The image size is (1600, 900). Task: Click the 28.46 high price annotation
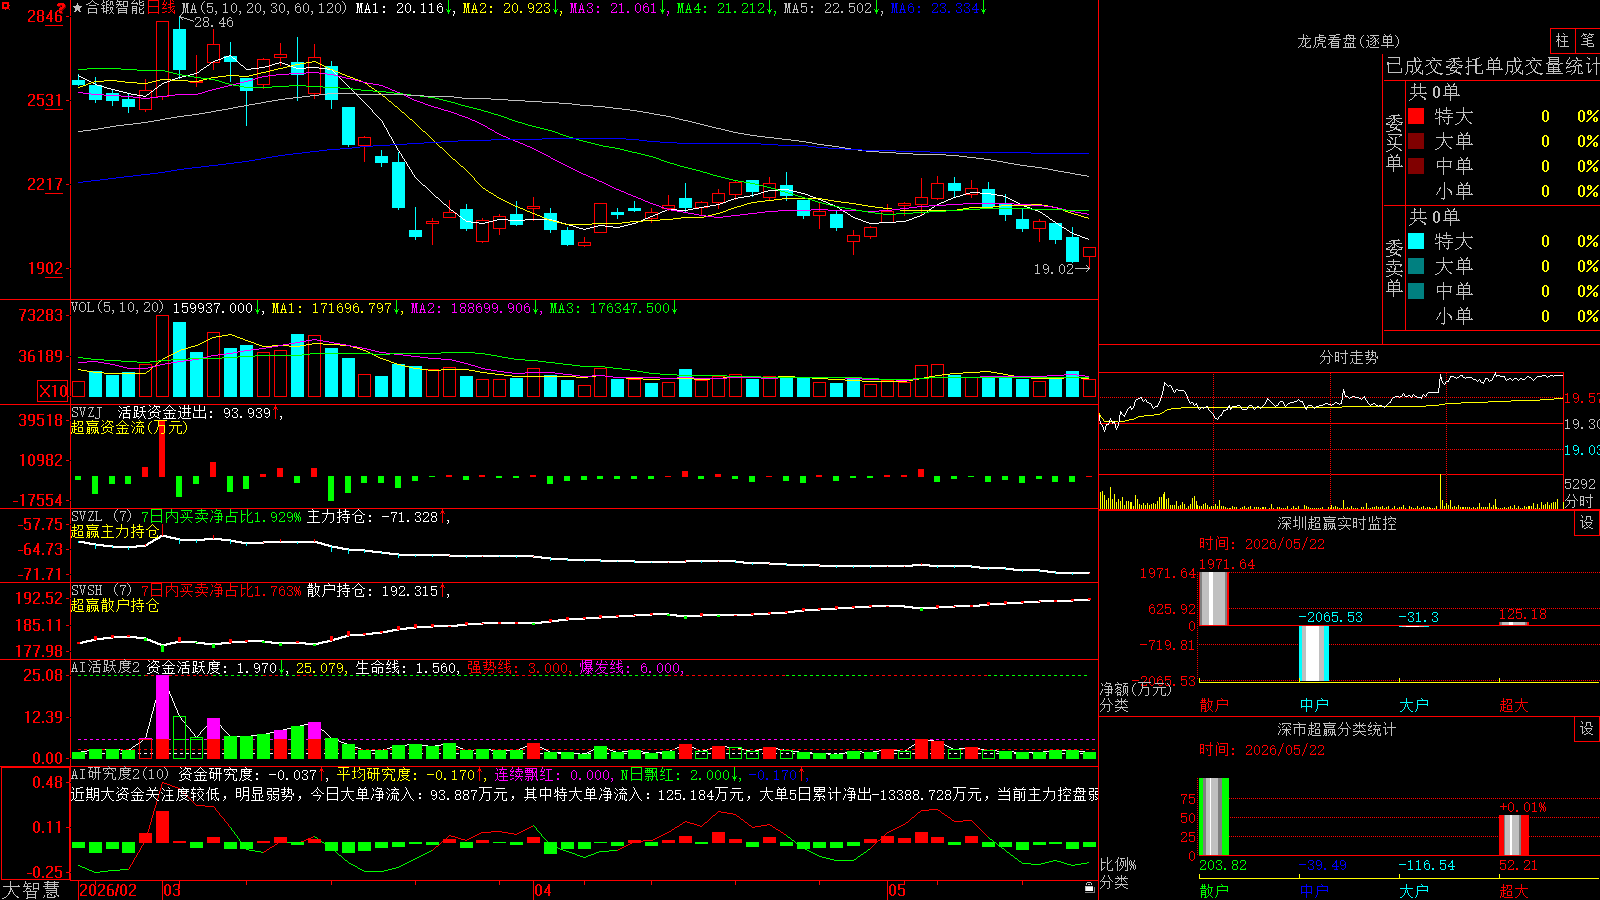pos(213,22)
